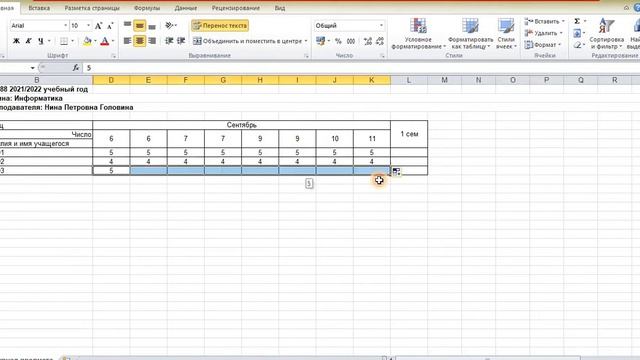Open font name Arial dropdown
The image size is (640, 360).
point(65,26)
